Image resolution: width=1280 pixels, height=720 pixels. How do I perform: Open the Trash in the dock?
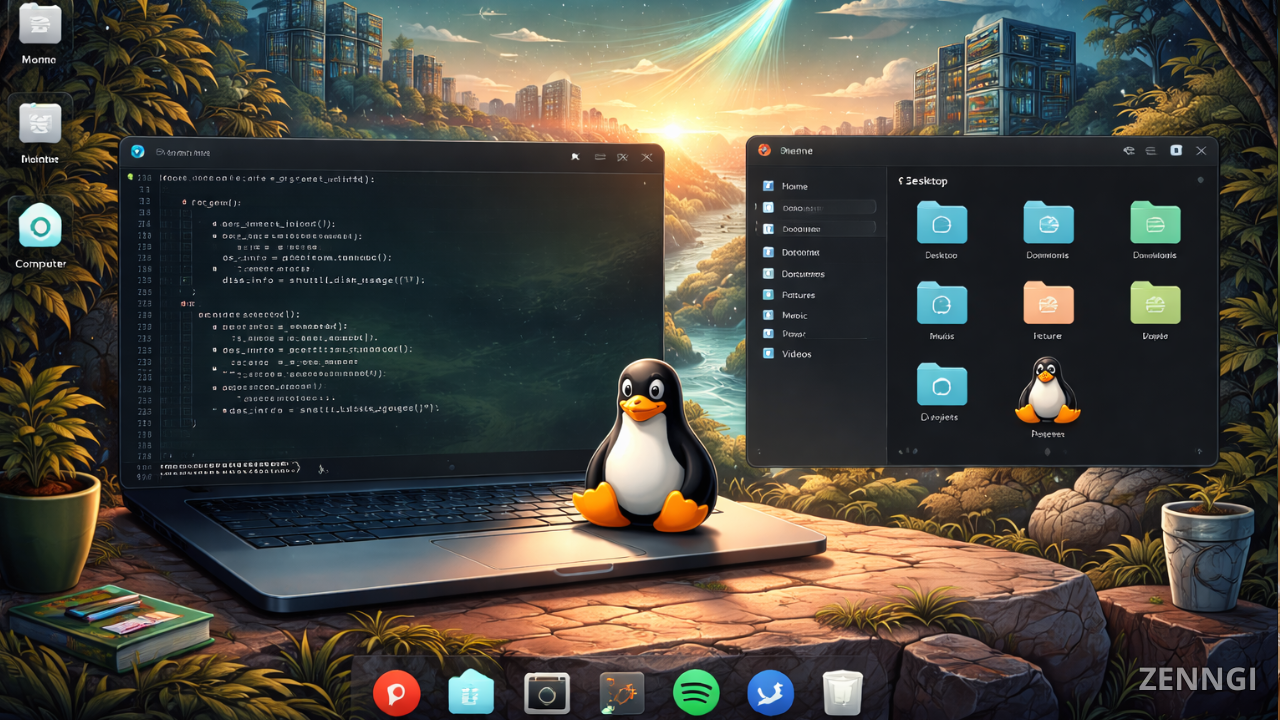tap(842, 692)
